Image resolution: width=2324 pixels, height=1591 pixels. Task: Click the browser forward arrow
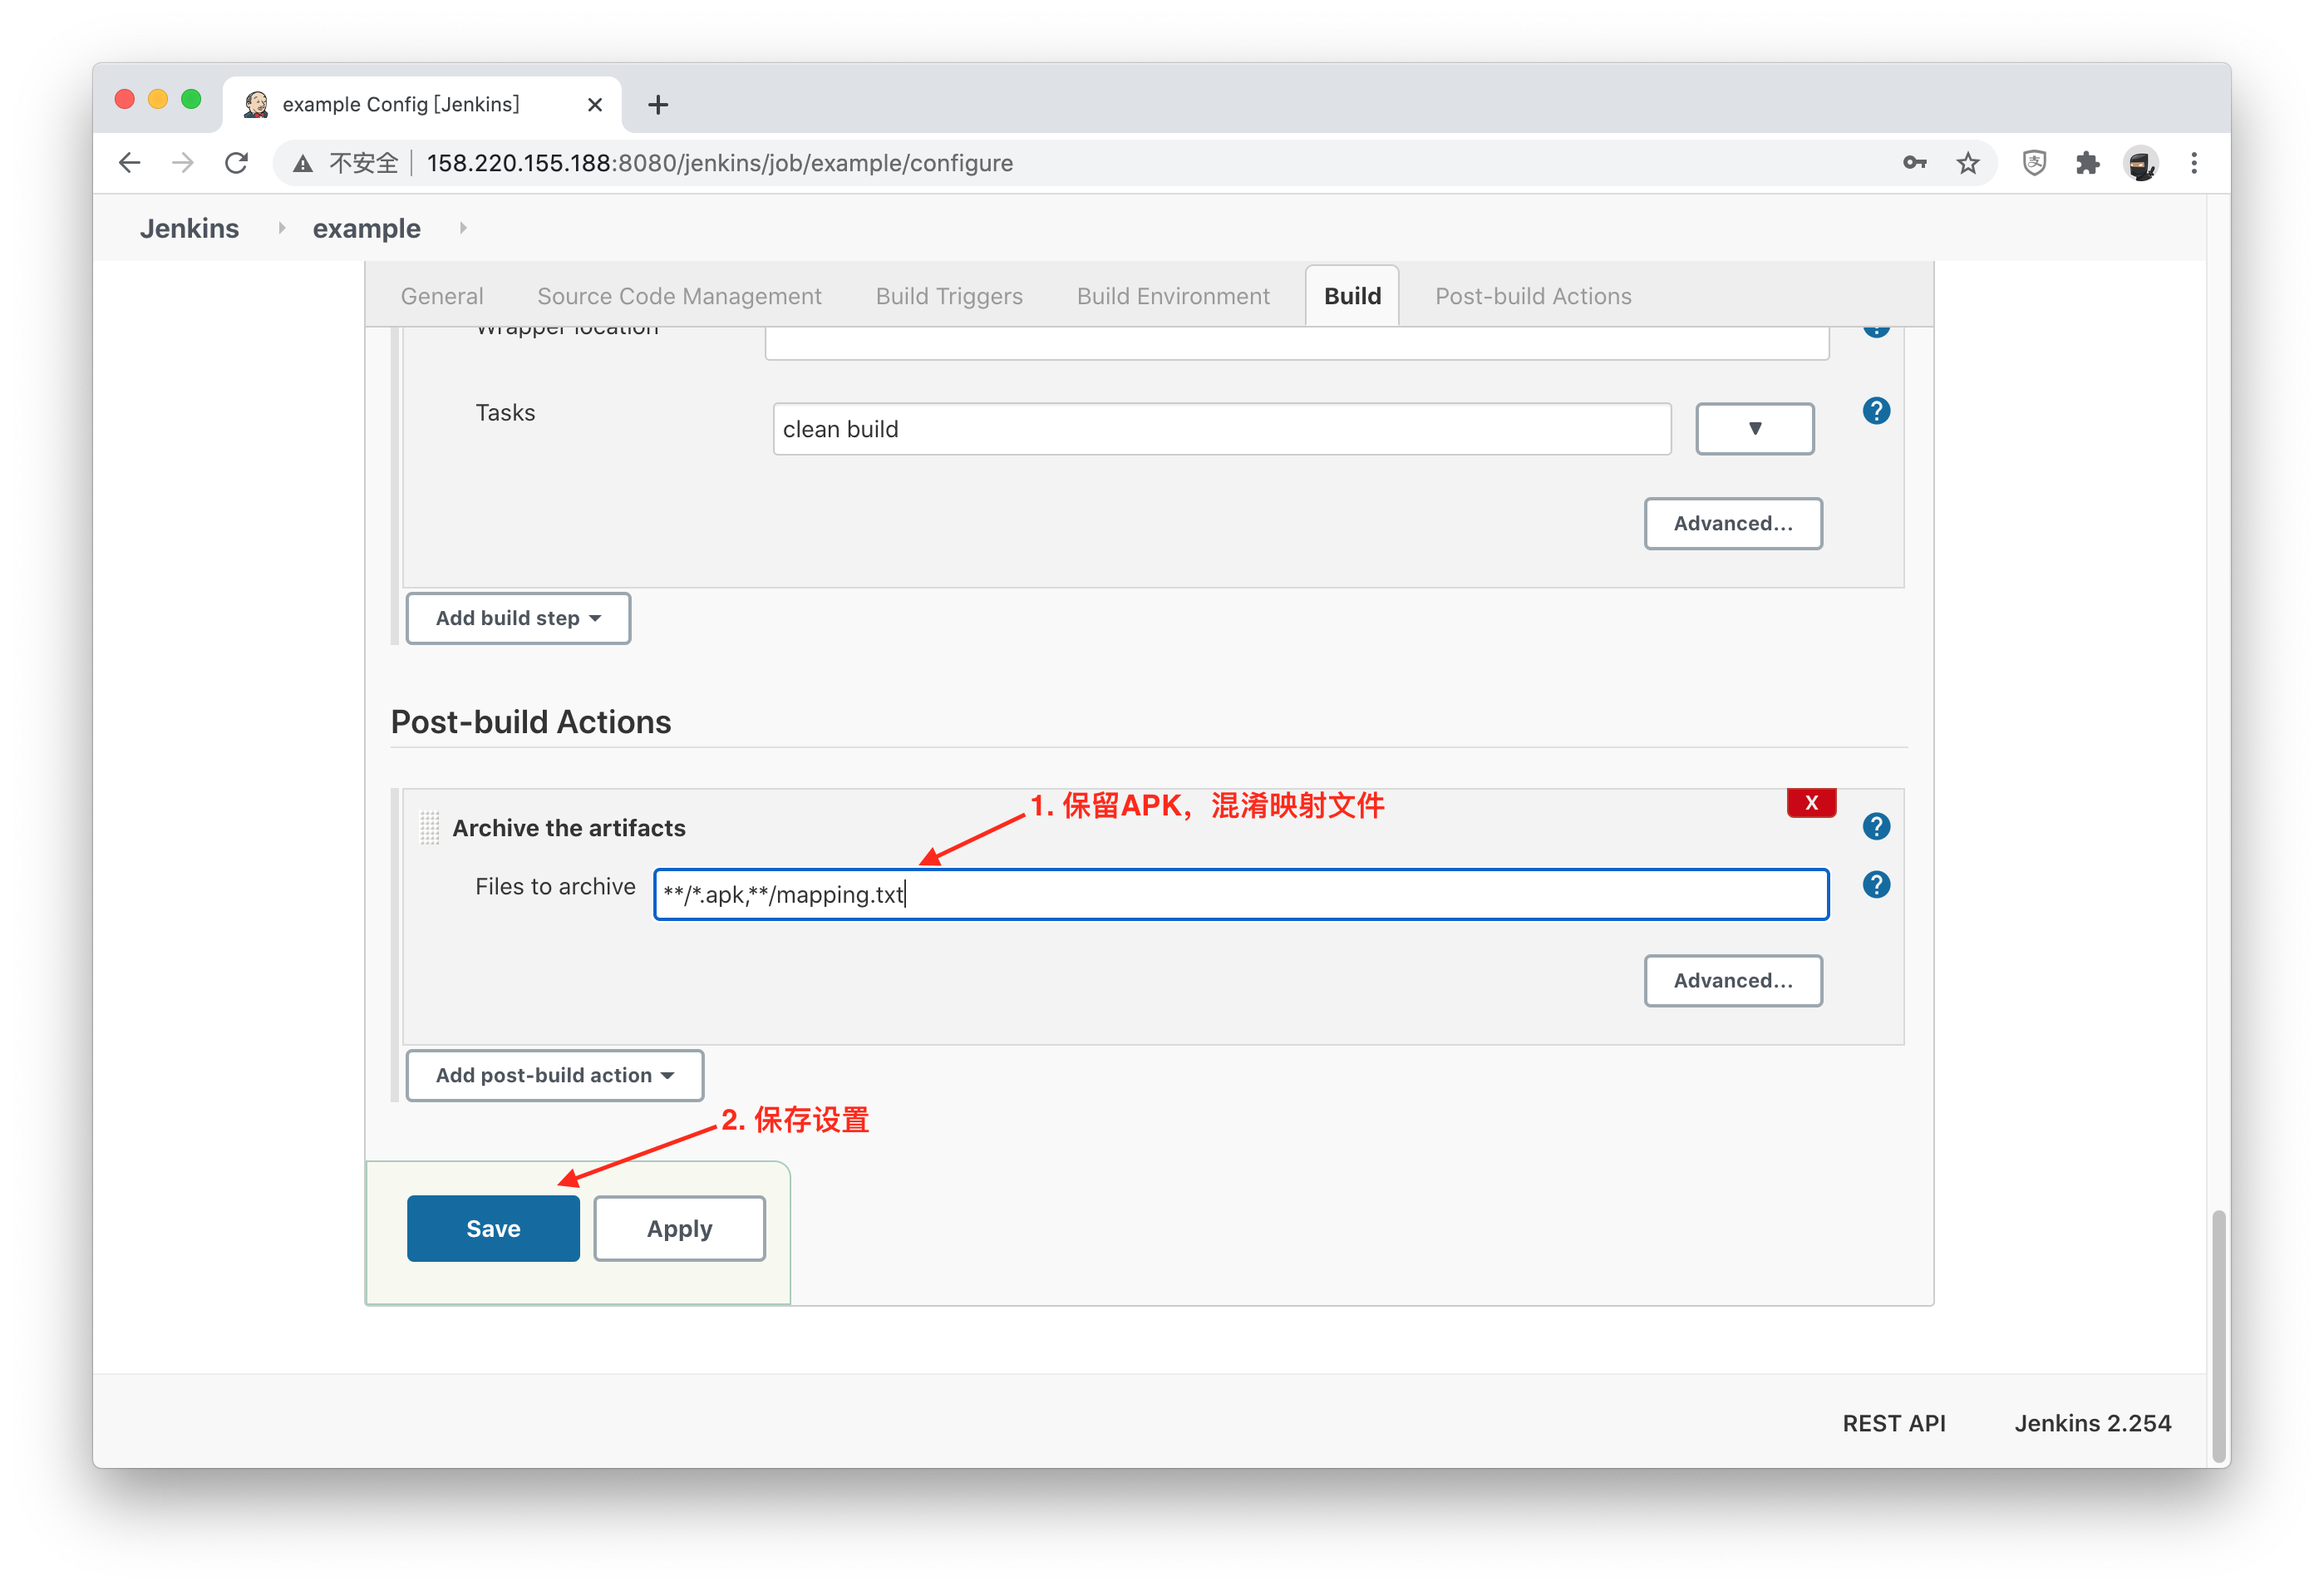[x=183, y=163]
